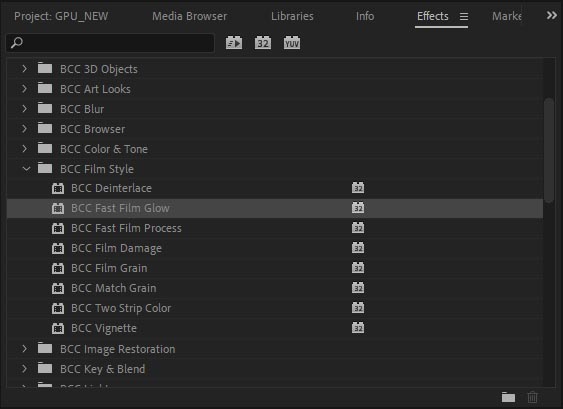This screenshot has width=563, height=409.
Task: Select the BCC Film Grain effect
Action: [x=275, y=268]
